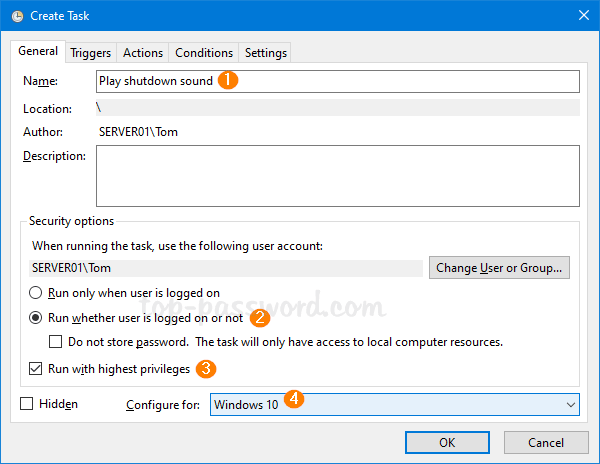Click orange step marker number 3
Viewport: 600px width, 464px height.
point(206,369)
